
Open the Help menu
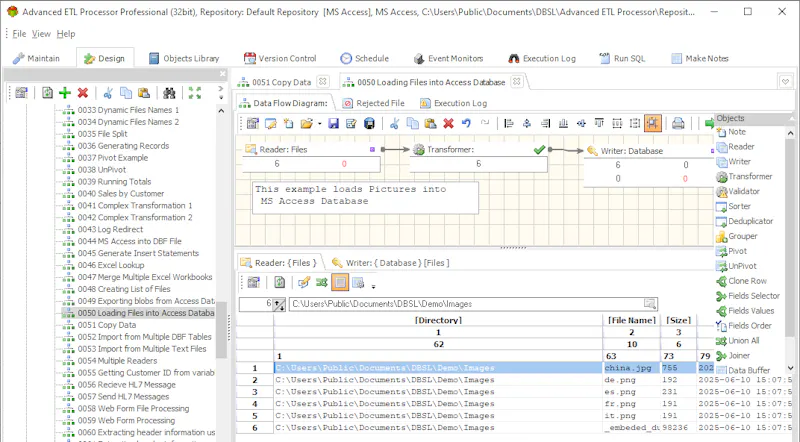[x=66, y=34]
